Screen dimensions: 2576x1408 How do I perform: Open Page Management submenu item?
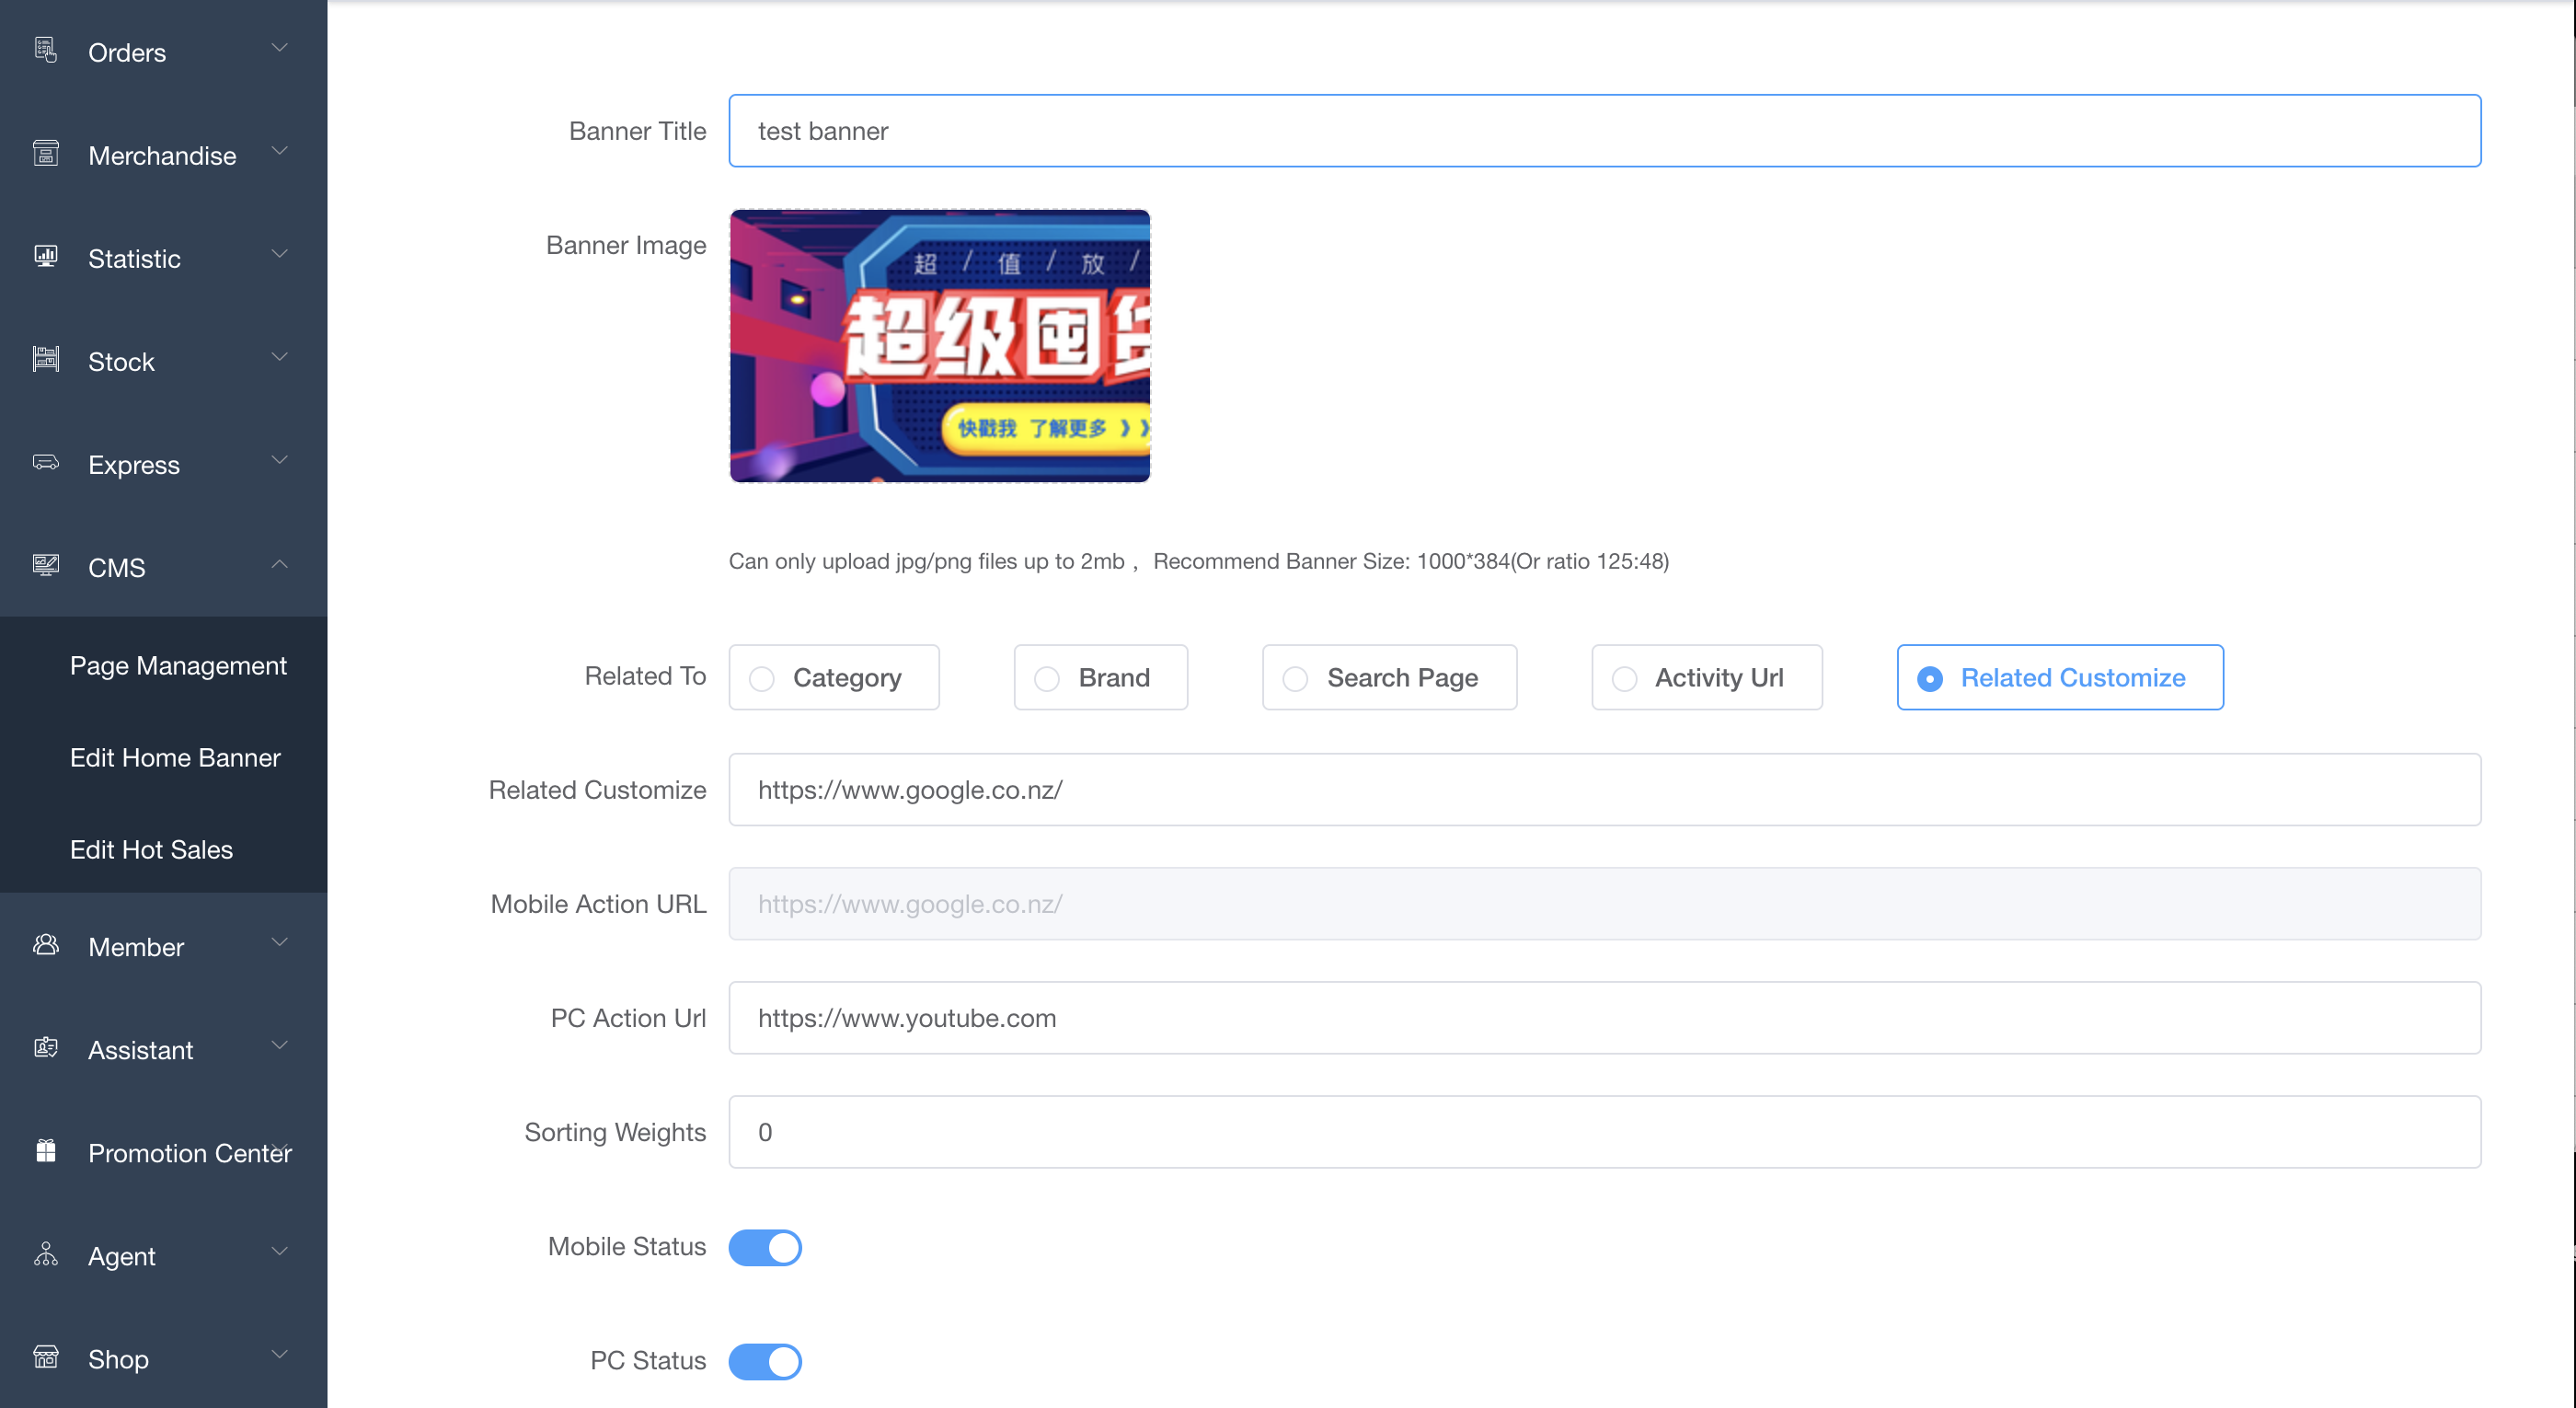coord(178,666)
